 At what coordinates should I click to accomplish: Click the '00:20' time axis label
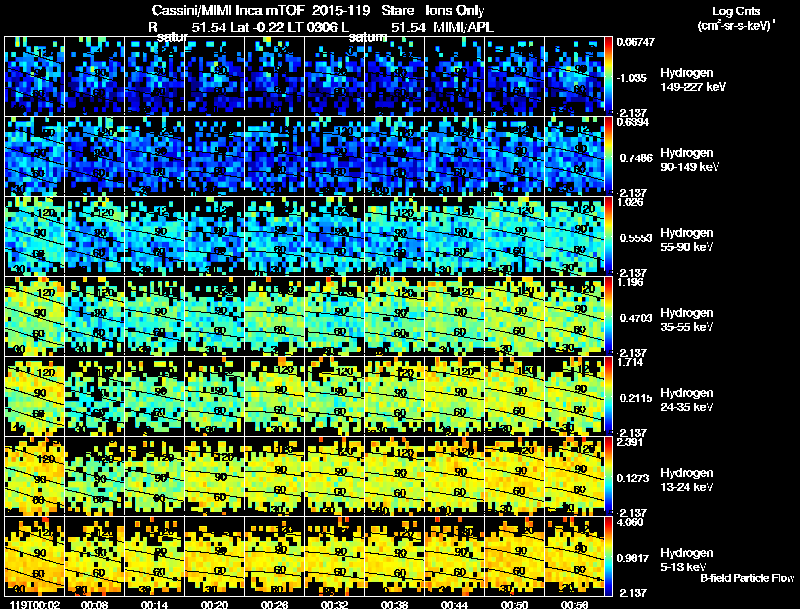(215, 604)
